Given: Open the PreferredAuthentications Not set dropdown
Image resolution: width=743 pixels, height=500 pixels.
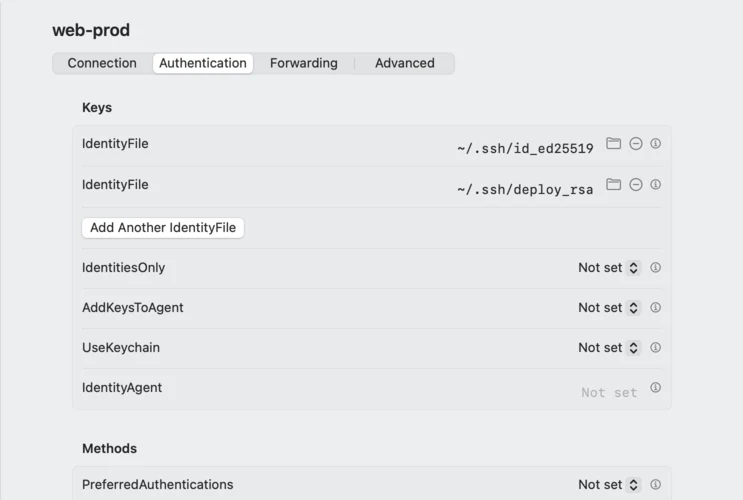Looking at the screenshot, I should point(609,484).
